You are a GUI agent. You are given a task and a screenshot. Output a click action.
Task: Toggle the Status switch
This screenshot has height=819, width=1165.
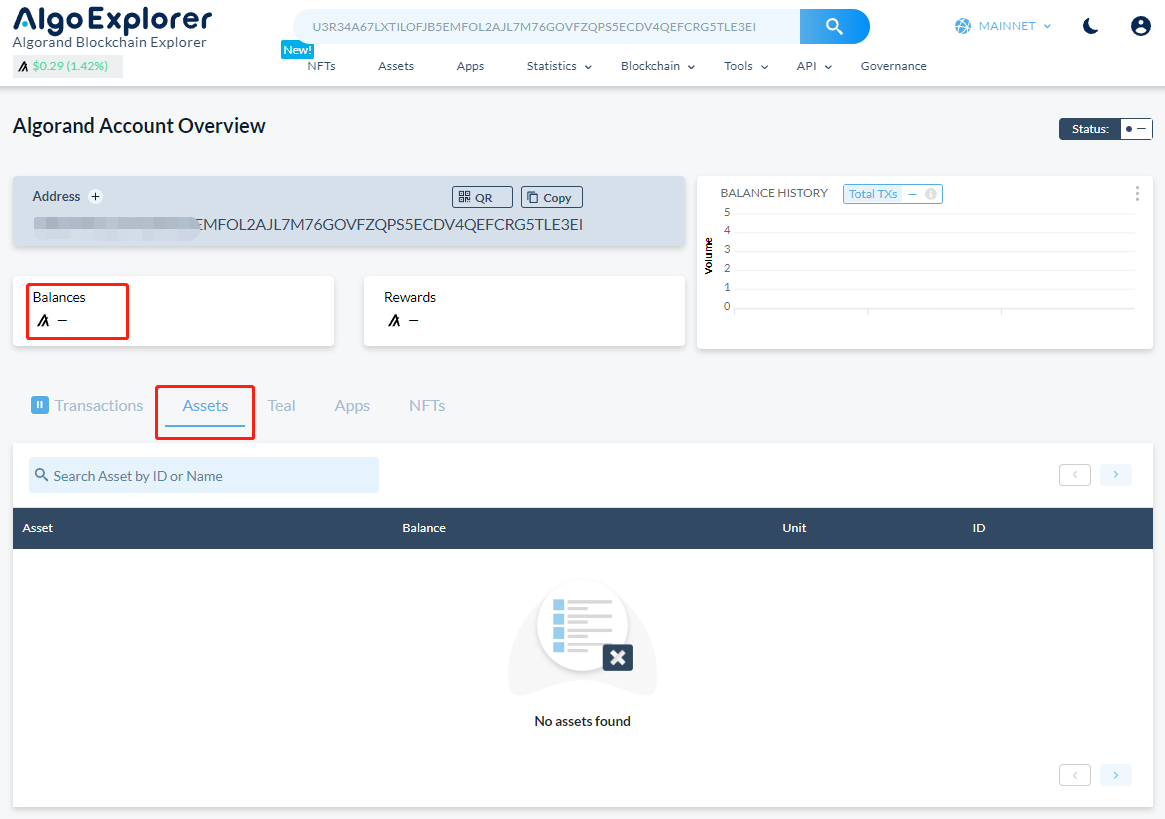(1135, 129)
